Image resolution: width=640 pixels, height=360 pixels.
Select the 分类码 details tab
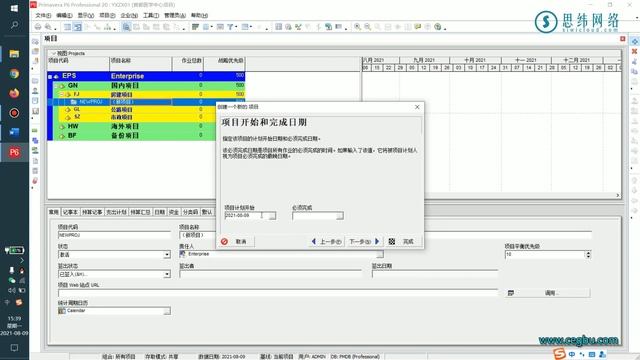pyautogui.click(x=190, y=212)
